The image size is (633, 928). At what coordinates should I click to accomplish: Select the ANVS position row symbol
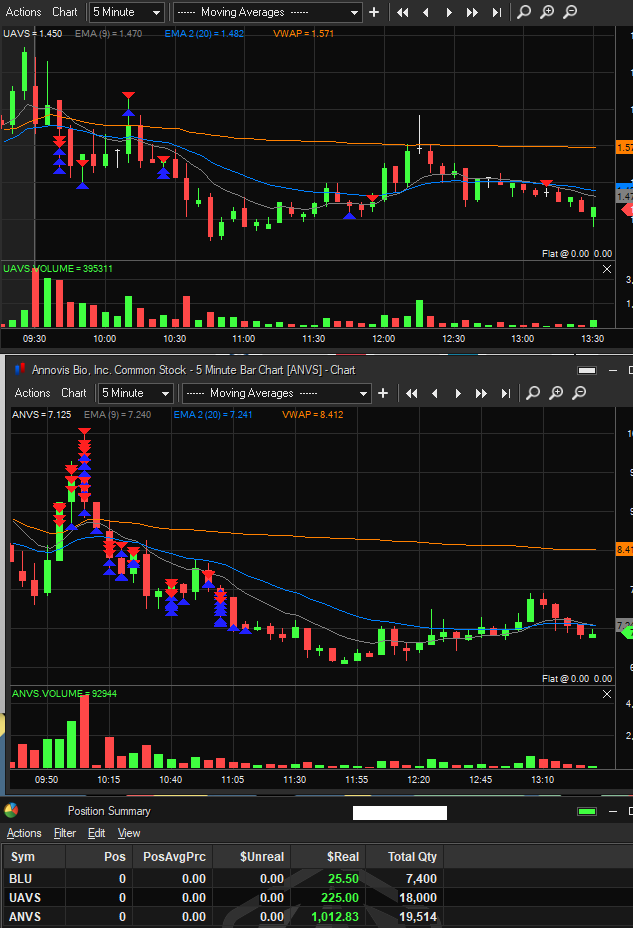point(25,917)
